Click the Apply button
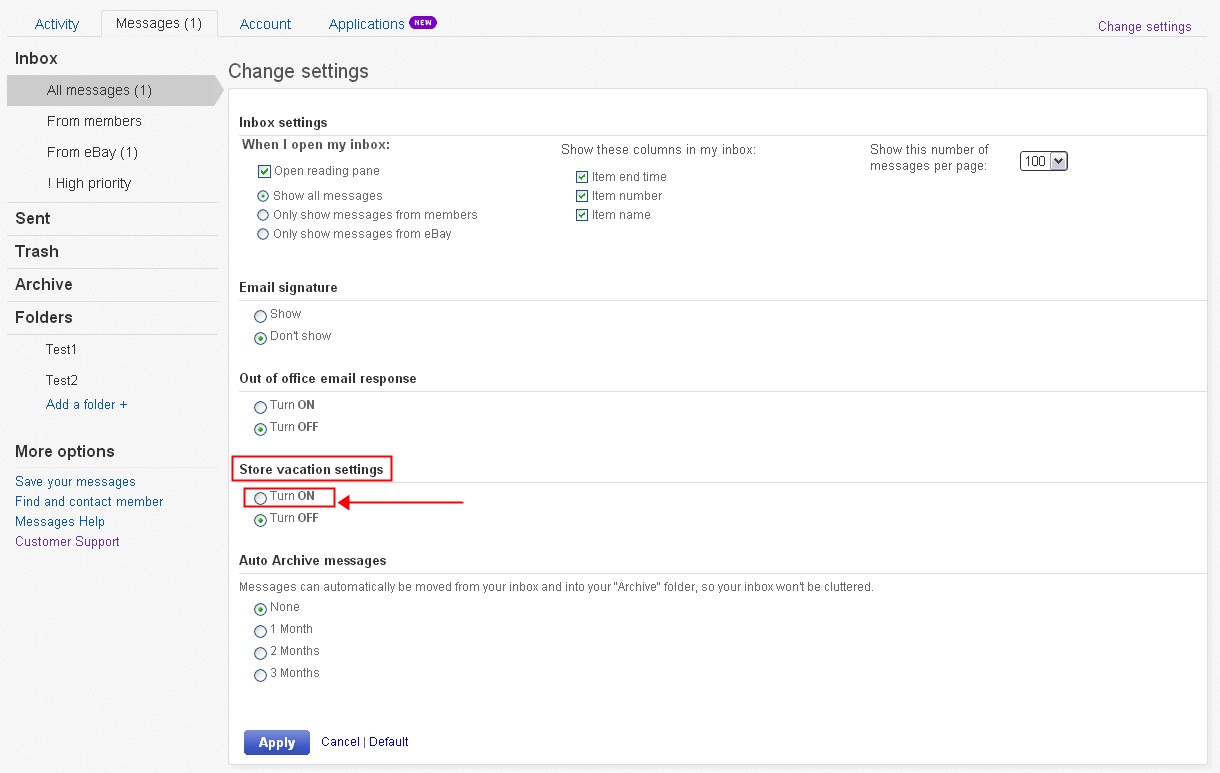The height and width of the screenshot is (773, 1220). pyautogui.click(x=276, y=742)
